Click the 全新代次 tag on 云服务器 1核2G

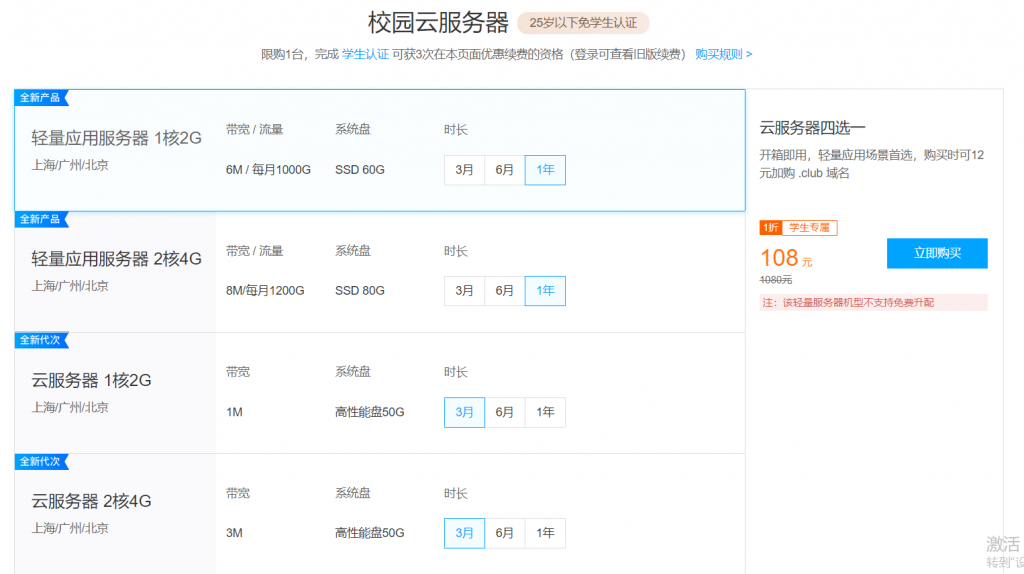40,340
